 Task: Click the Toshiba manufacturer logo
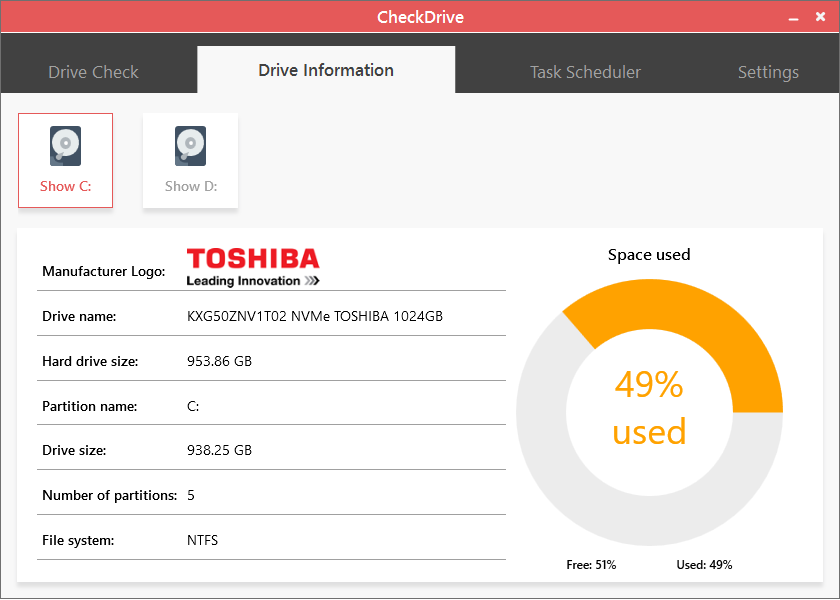coord(253,267)
